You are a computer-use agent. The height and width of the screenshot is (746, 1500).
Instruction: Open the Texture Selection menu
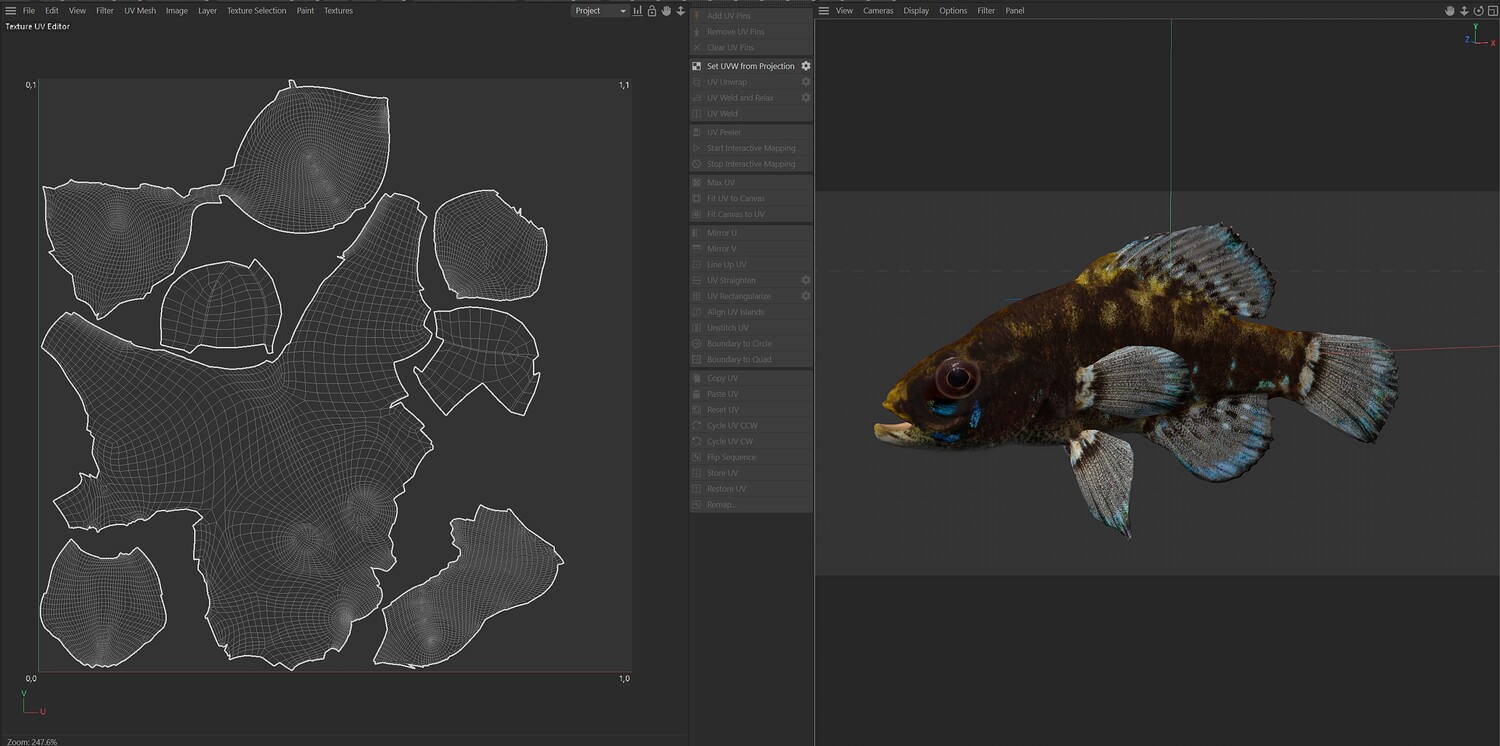tap(256, 11)
